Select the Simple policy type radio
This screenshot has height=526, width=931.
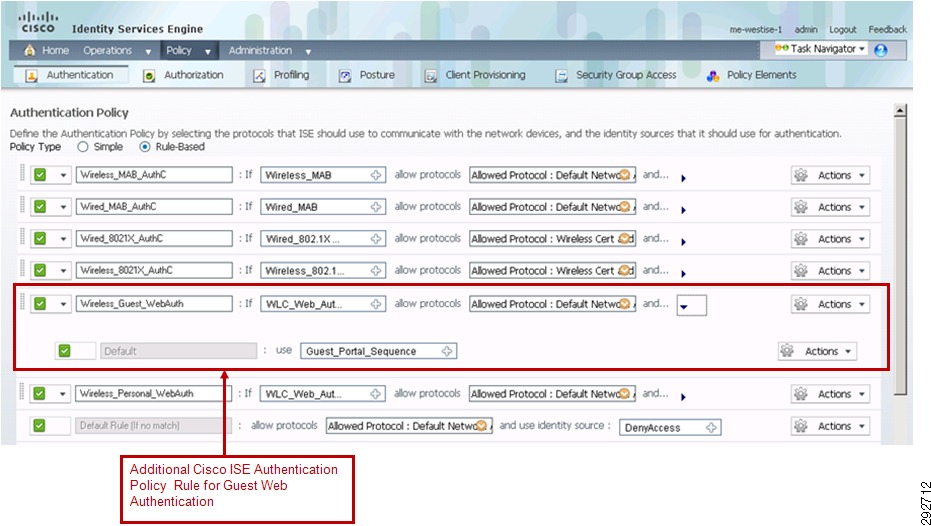pyautogui.click(x=83, y=147)
